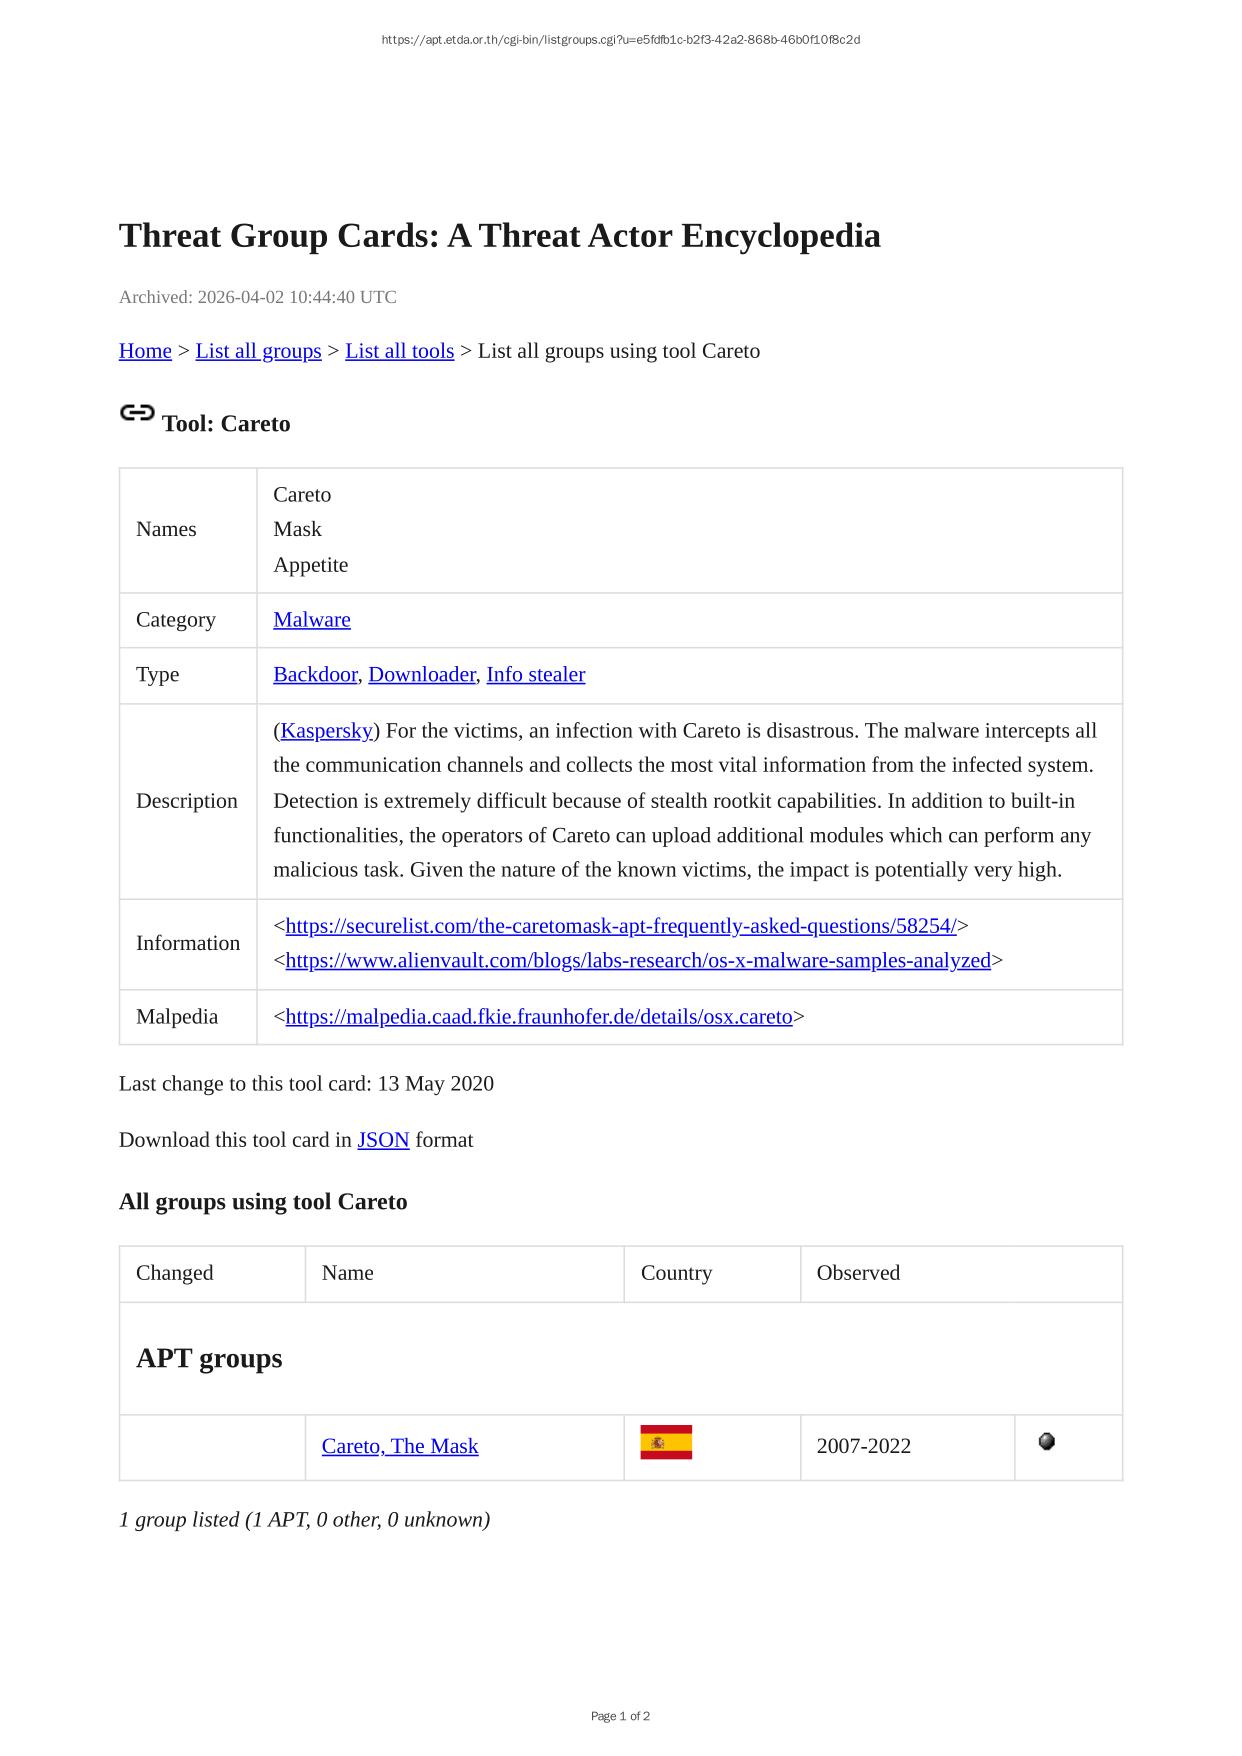This screenshot has width=1242, height=1756.
Task: Click the Changed column header
Action: pyautogui.click(x=175, y=1273)
